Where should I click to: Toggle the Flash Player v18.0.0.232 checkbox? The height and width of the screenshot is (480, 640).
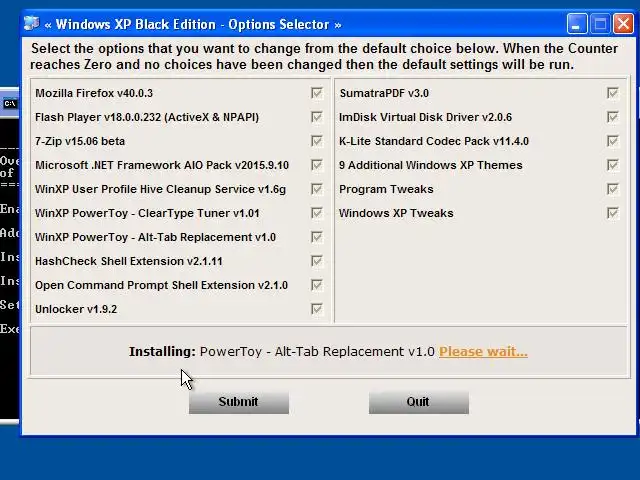(x=317, y=117)
